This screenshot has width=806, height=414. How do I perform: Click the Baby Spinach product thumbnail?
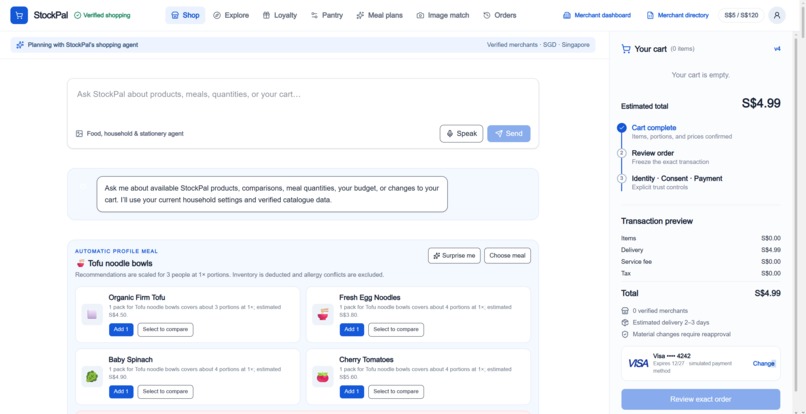click(x=92, y=376)
